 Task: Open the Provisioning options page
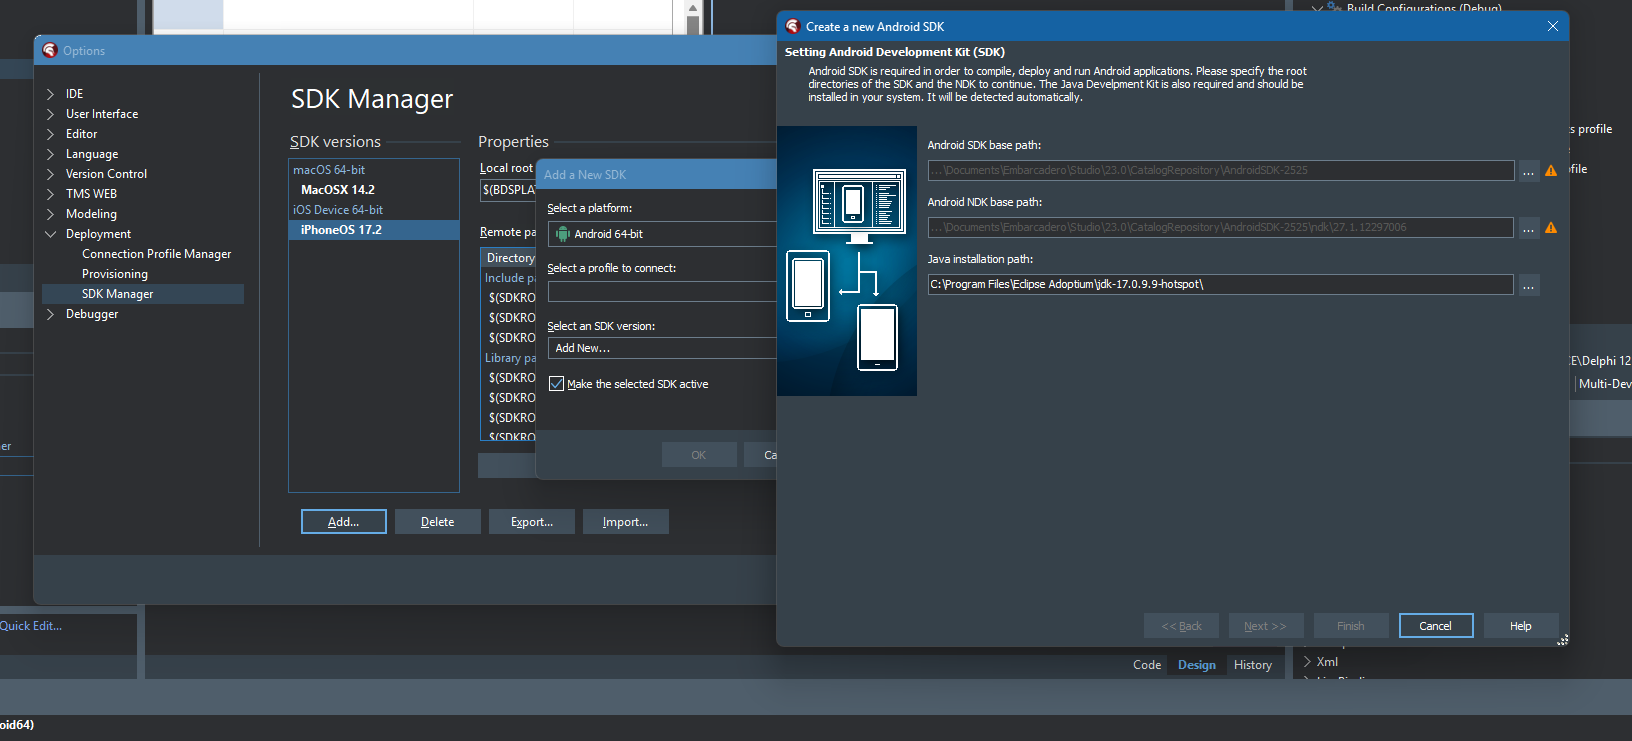[x=115, y=274]
